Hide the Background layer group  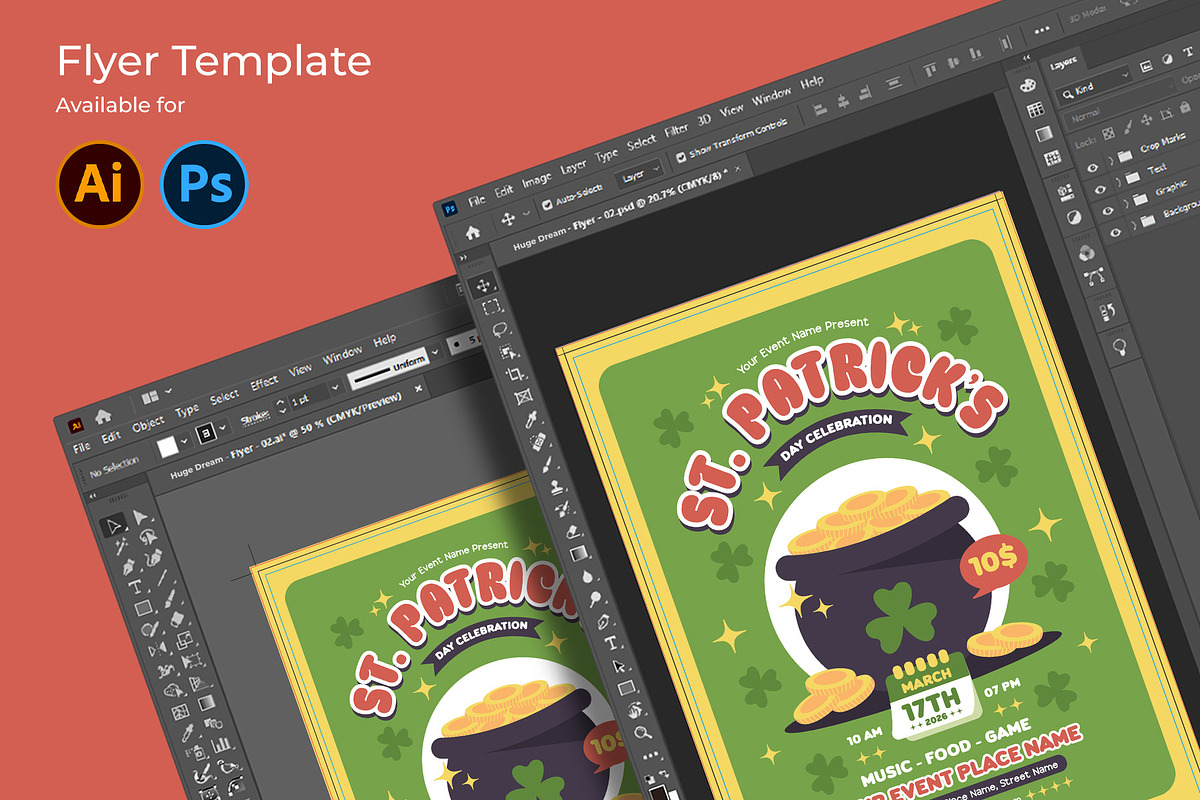point(1115,232)
